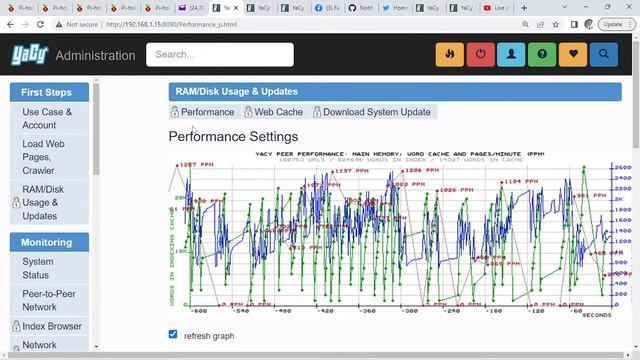The height and width of the screenshot is (360, 640).
Task: Open Load Web Pages, Crawler link
Action: click(x=49, y=157)
